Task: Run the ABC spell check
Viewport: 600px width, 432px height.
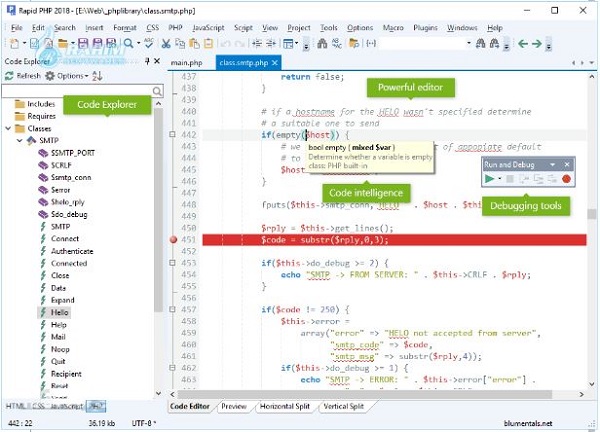Action: click(149, 43)
